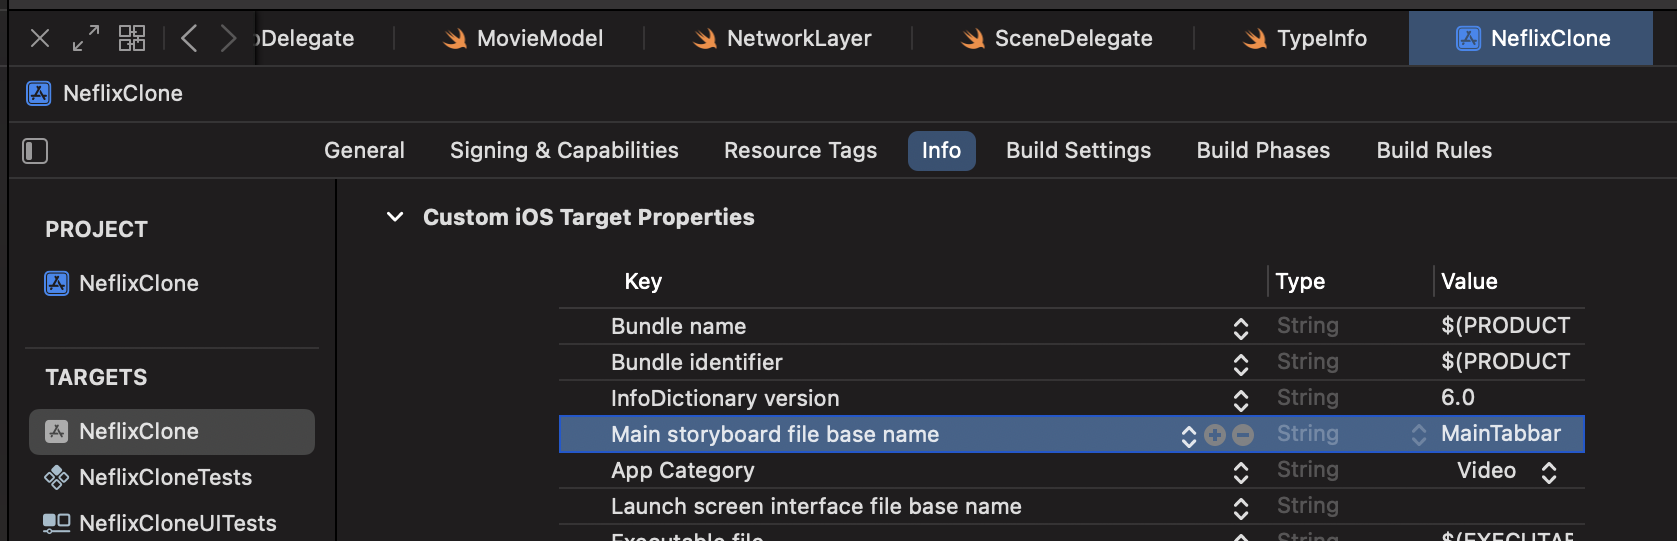Click Launch screen interface file base name key

click(816, 506)
